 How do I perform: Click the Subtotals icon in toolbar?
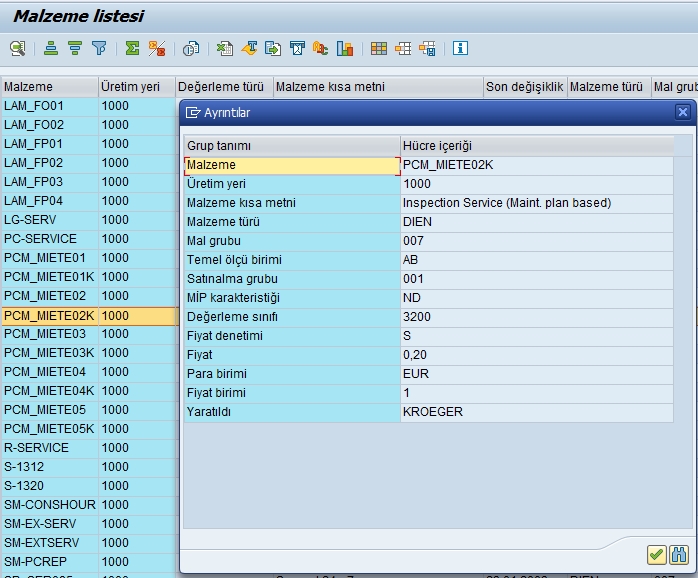156,48
